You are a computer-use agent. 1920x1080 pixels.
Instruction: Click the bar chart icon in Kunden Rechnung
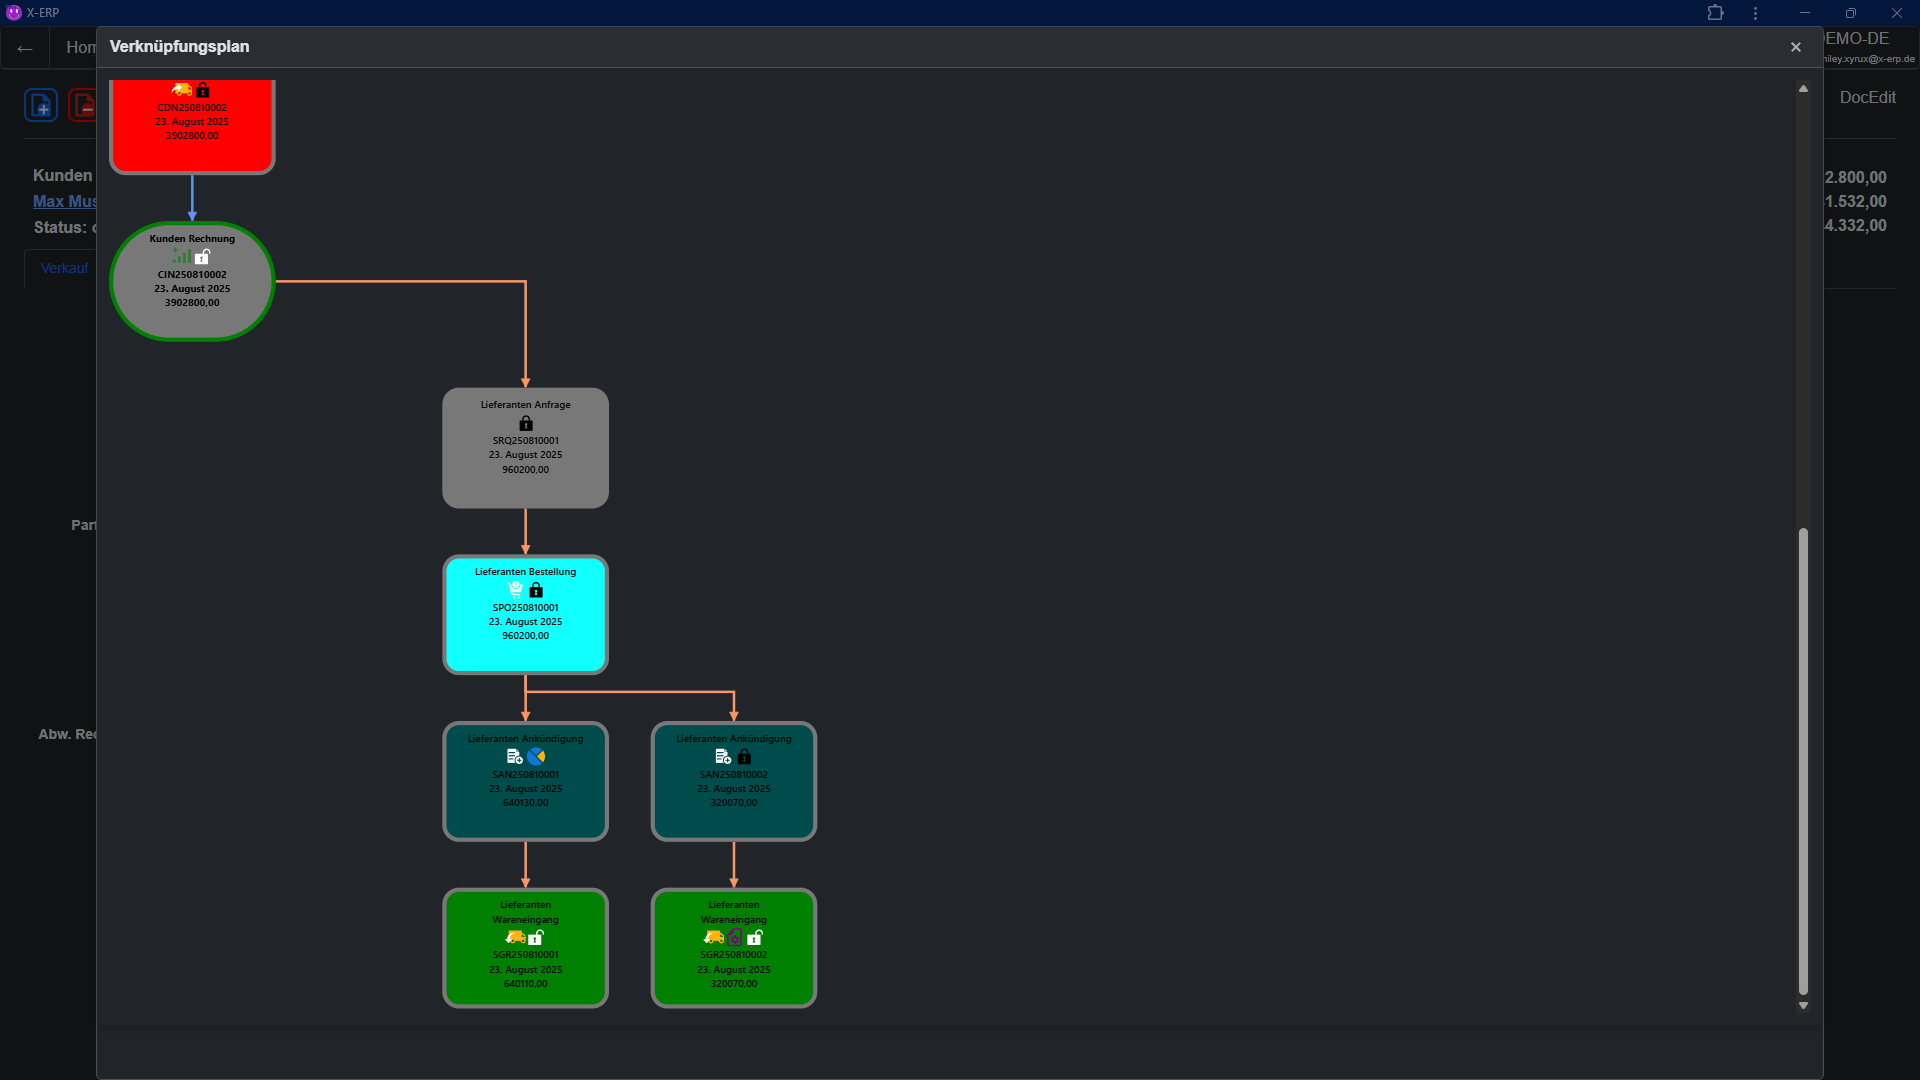click(181, 257)
